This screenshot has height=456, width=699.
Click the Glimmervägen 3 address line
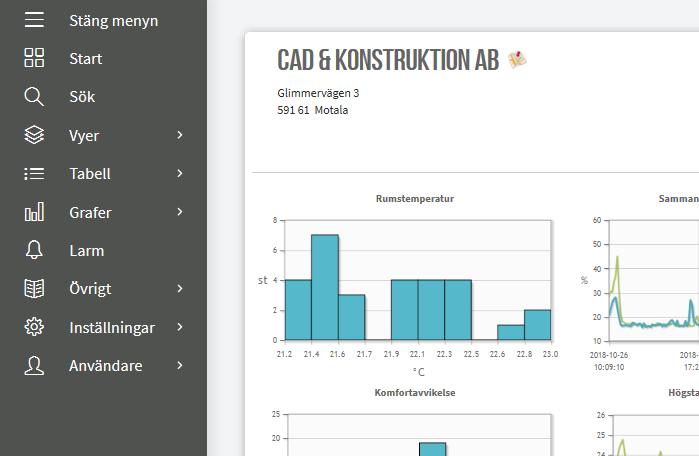[x=318, y=93]
